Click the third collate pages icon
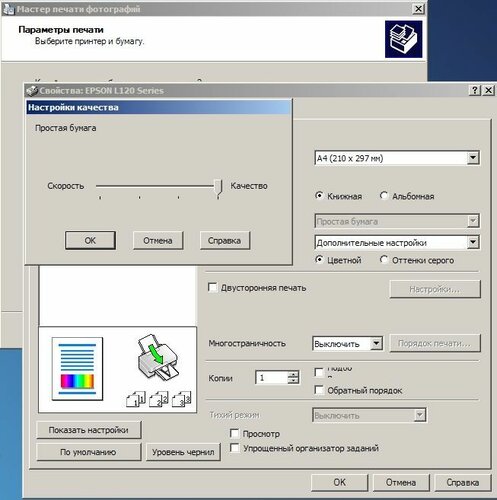Viewport: 497px width, 500px height. point(181,399)
